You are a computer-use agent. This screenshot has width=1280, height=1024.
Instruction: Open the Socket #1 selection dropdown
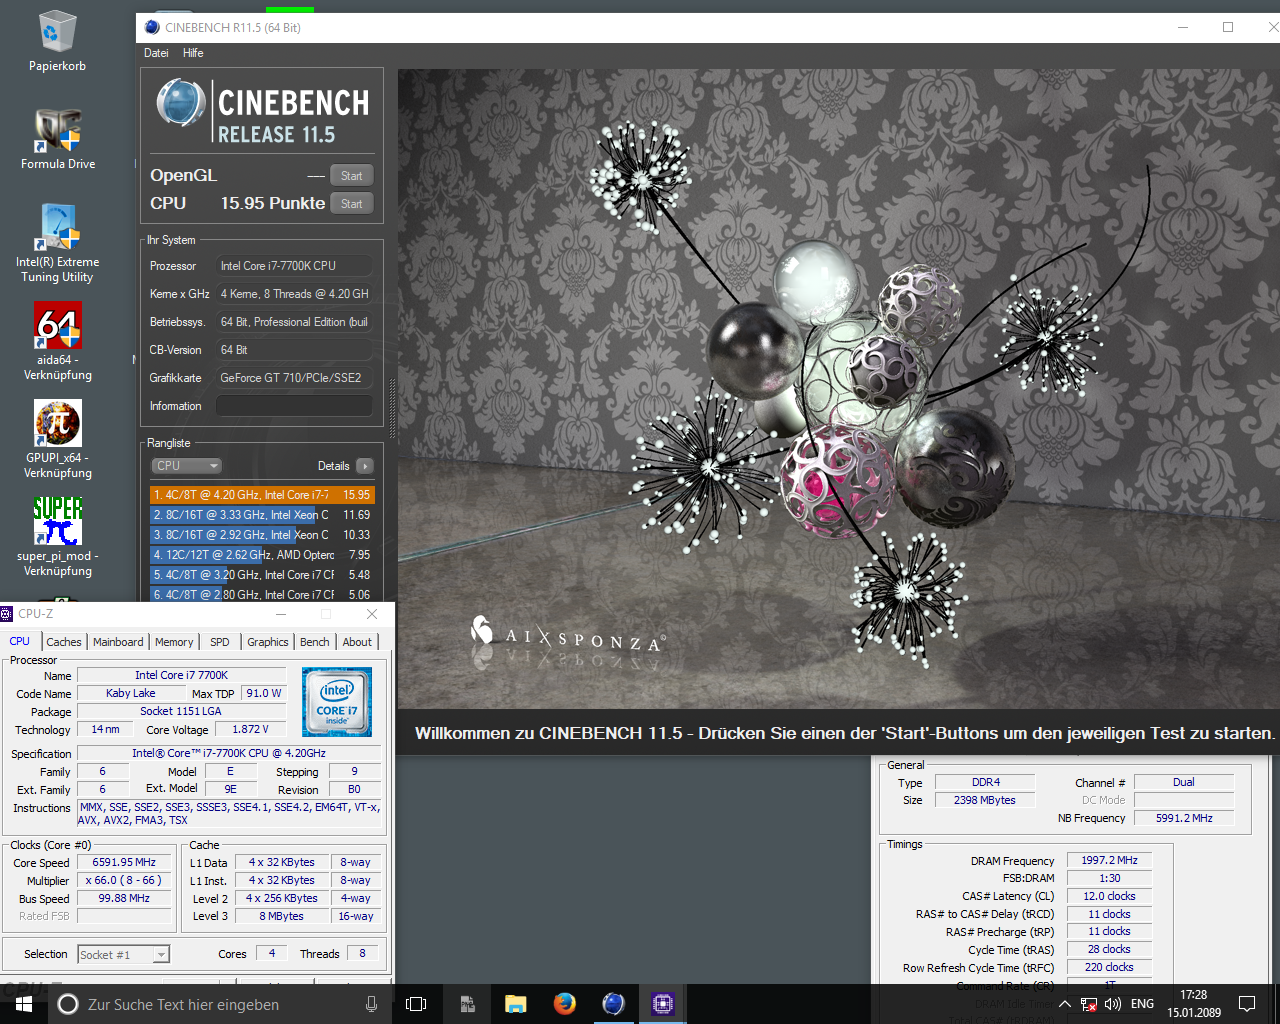124,955
